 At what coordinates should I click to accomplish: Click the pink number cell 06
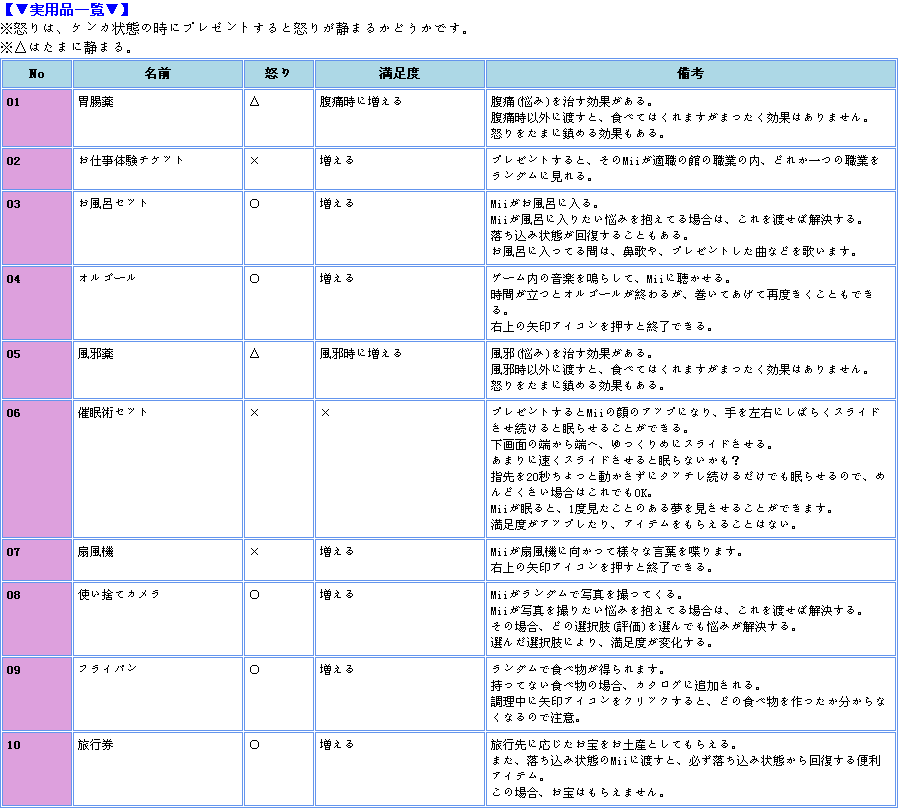point(36,467)
